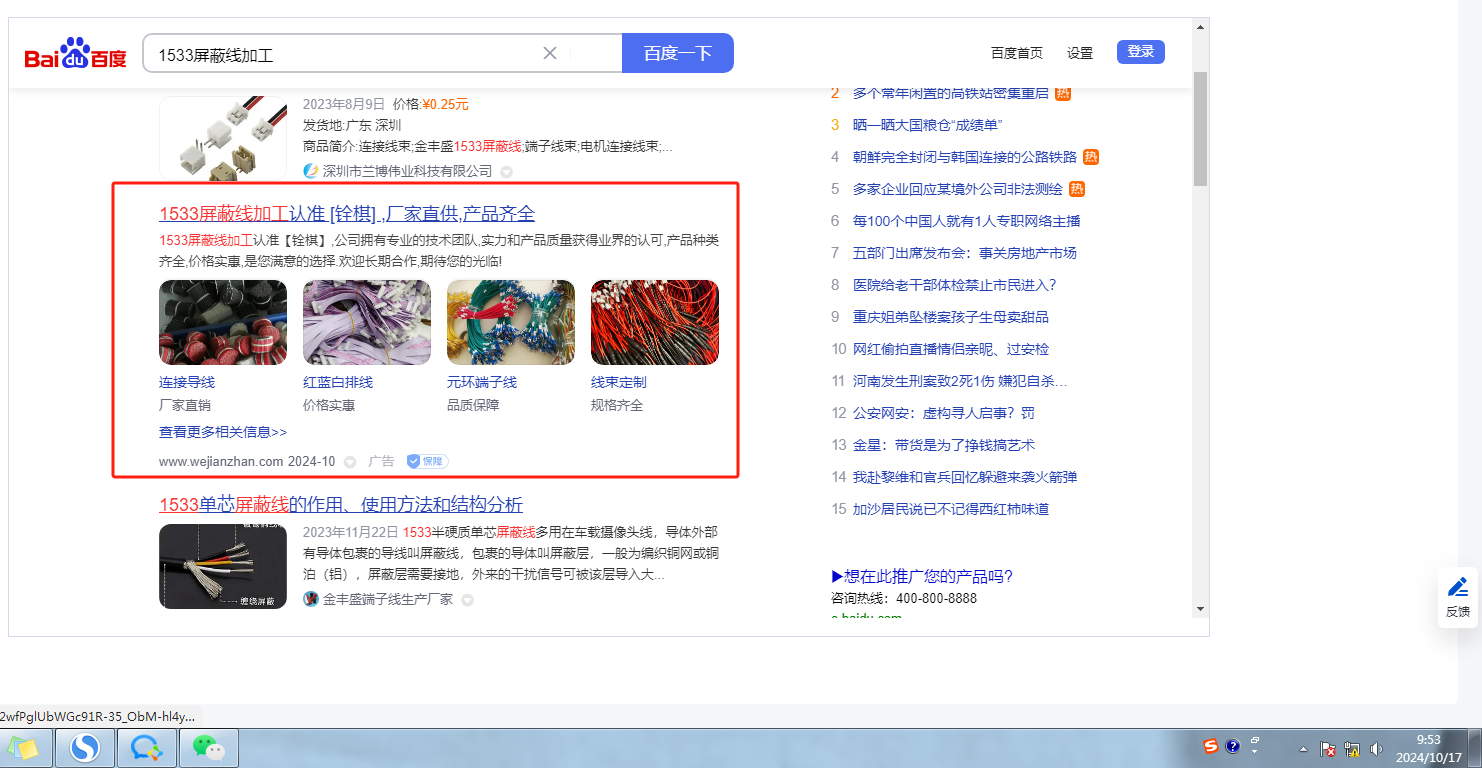The image size is (1482, 768).
Task: Show hidden tray icons arrow
Action: (1303, 749)
